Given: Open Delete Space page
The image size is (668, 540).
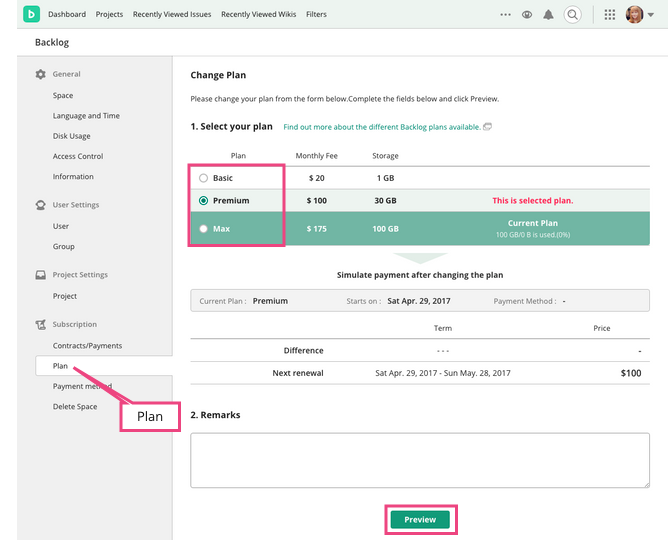Looking at the screenshot, I should coord(75,407).
